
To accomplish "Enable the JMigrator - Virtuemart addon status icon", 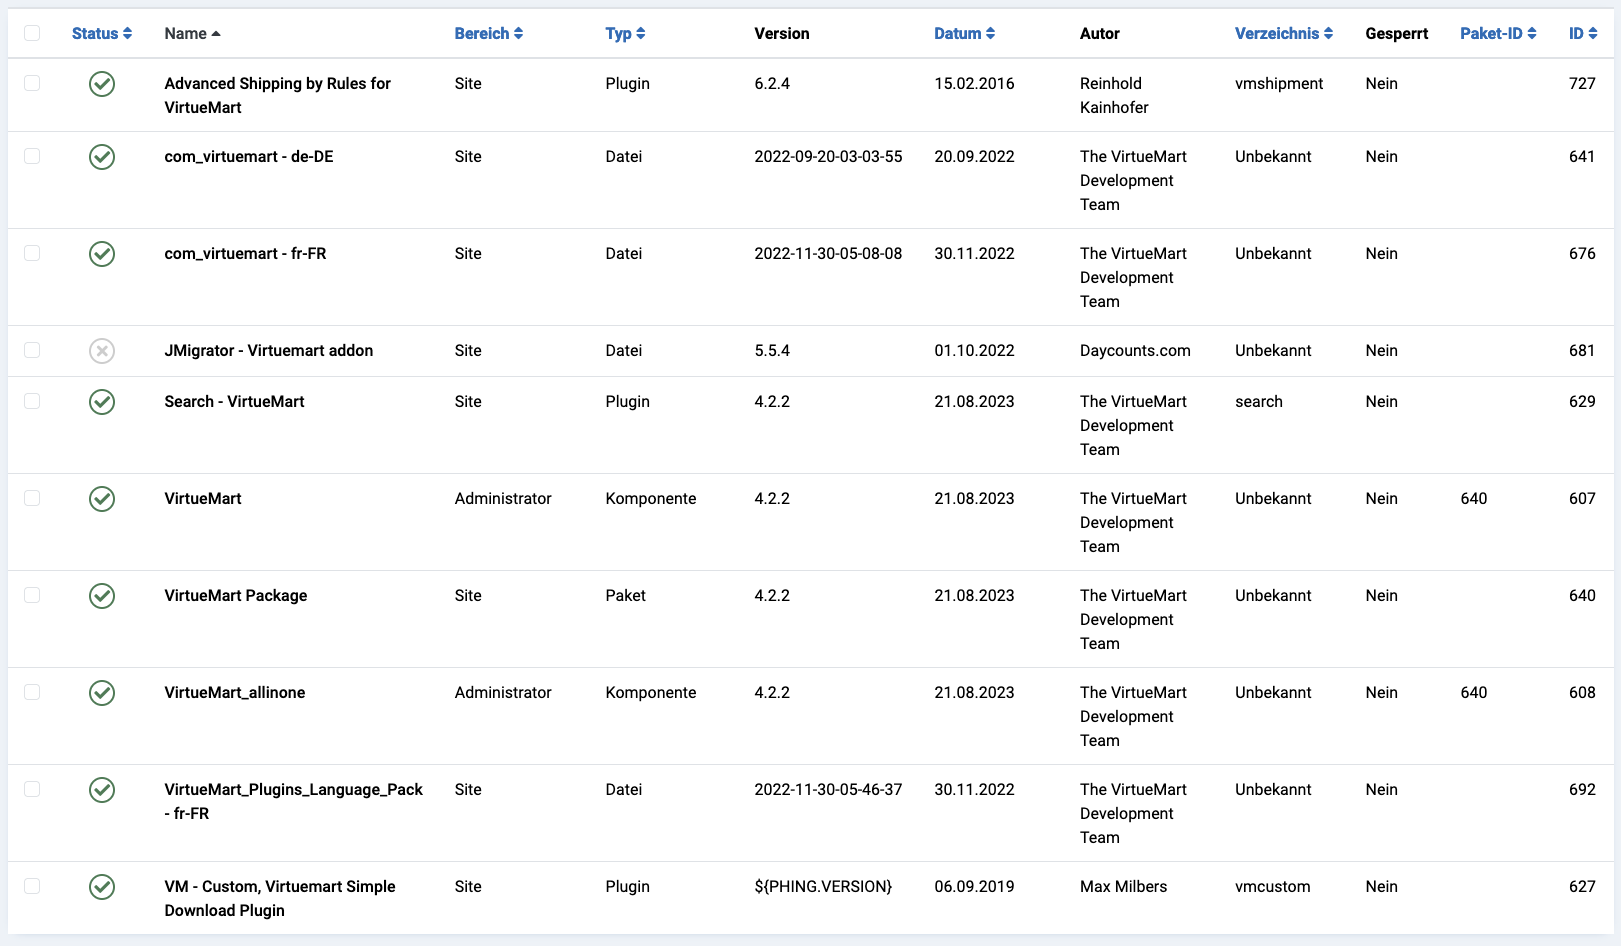I will click(x=102, y=351).
